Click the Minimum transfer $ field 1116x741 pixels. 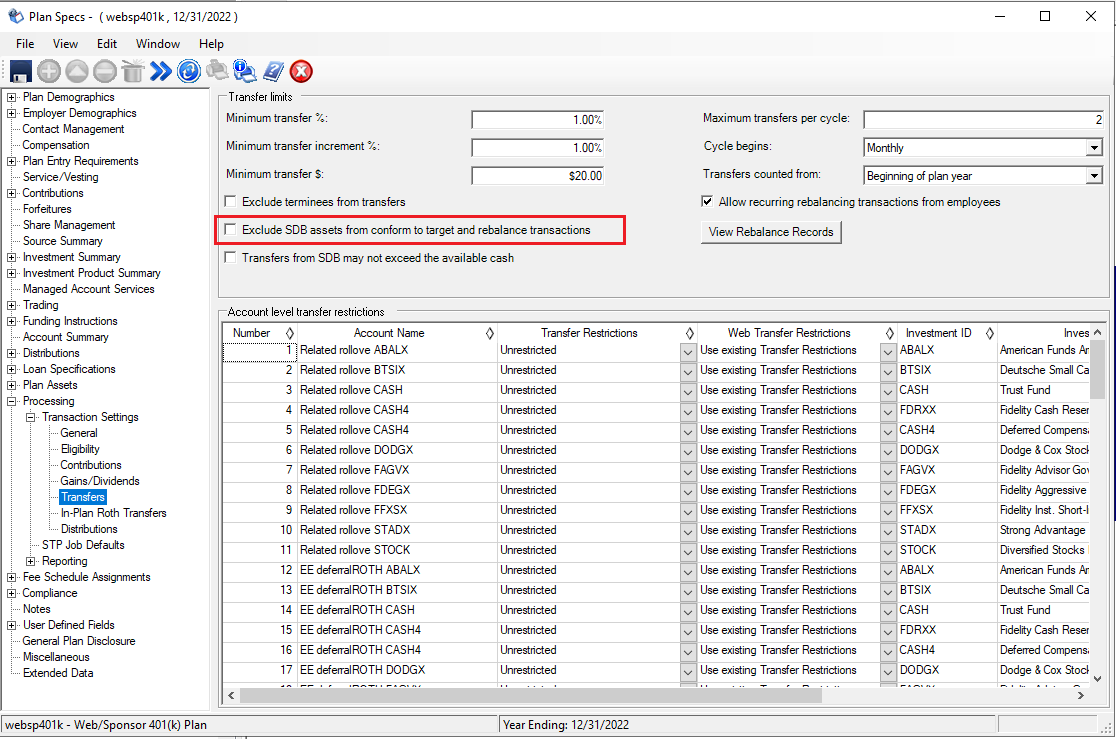(537, 175)
